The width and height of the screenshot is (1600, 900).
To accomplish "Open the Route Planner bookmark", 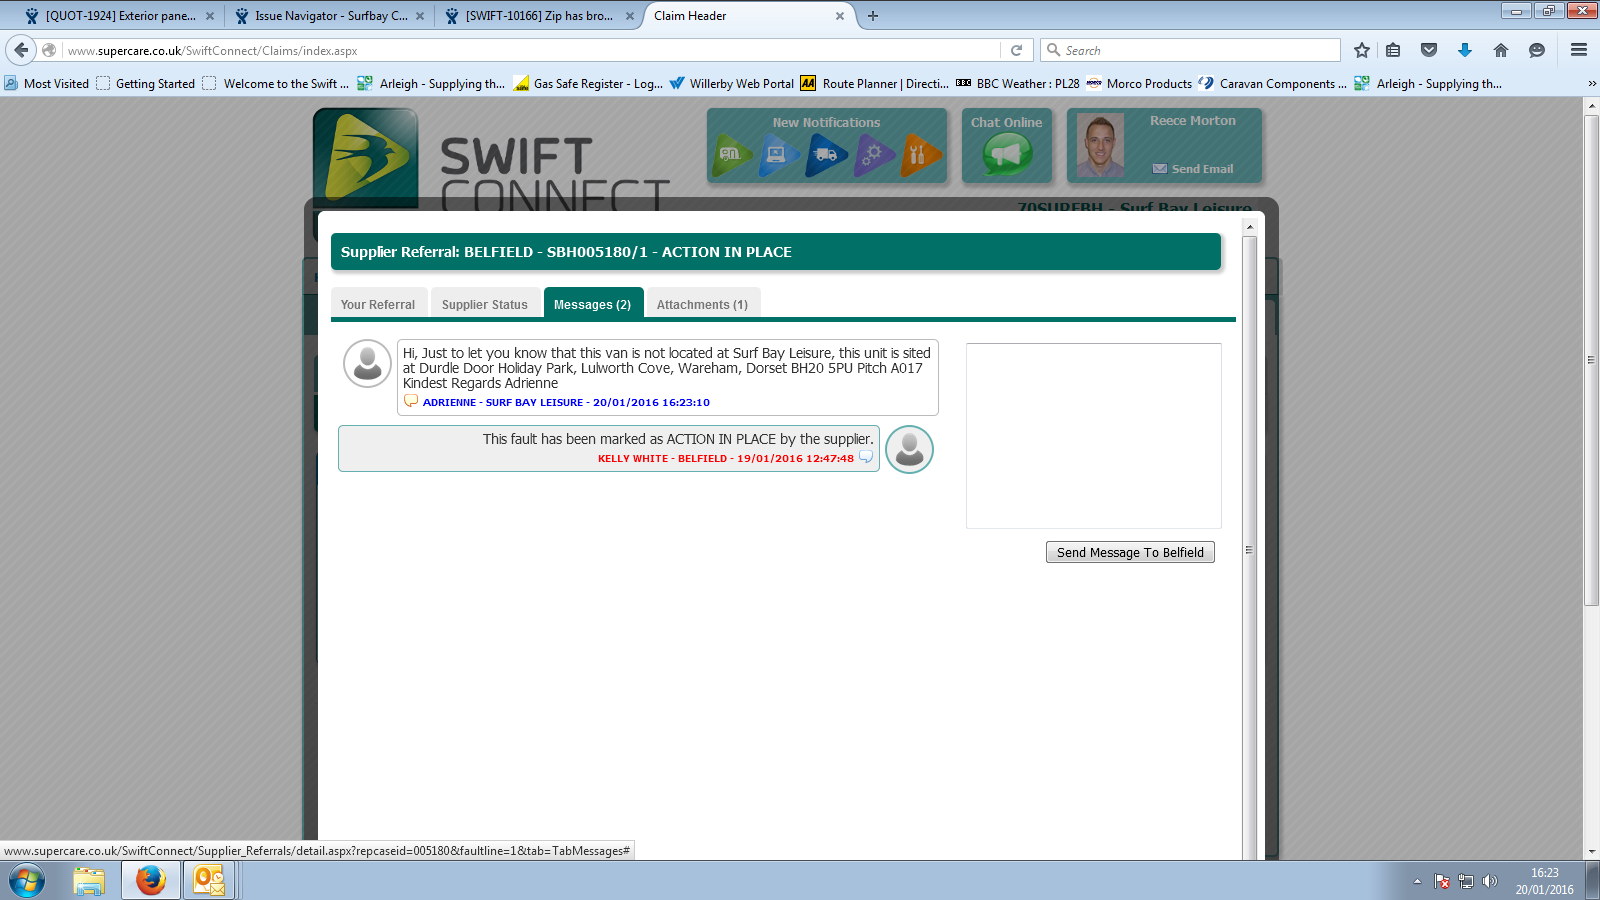I will (x=875, y=84).
